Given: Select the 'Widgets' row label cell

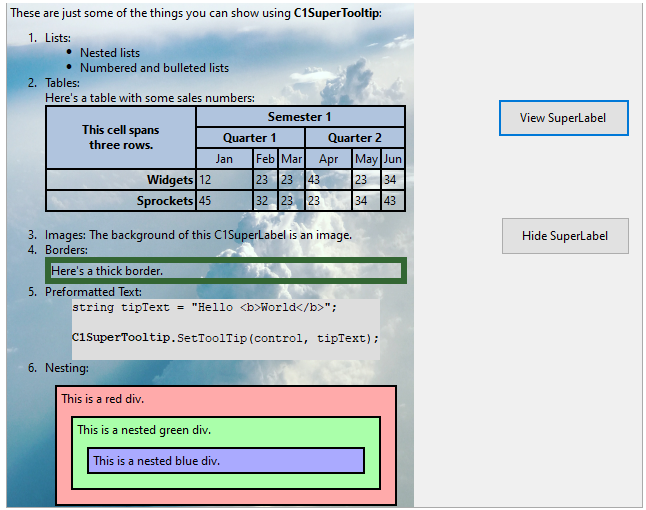Looking at the screenshot, I should 121,180.
